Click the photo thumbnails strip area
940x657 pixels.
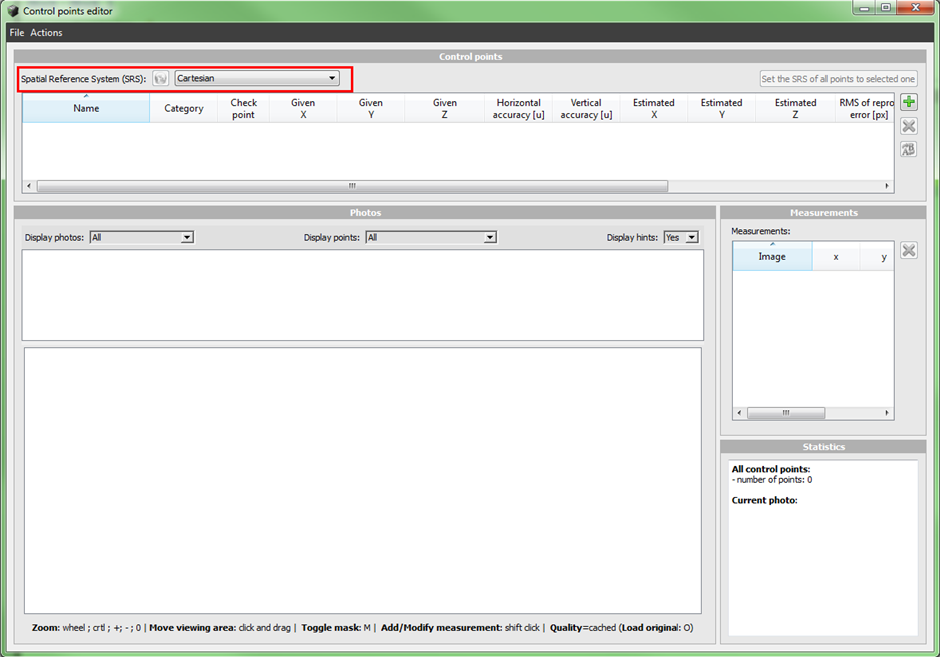(x=363, y=295)
